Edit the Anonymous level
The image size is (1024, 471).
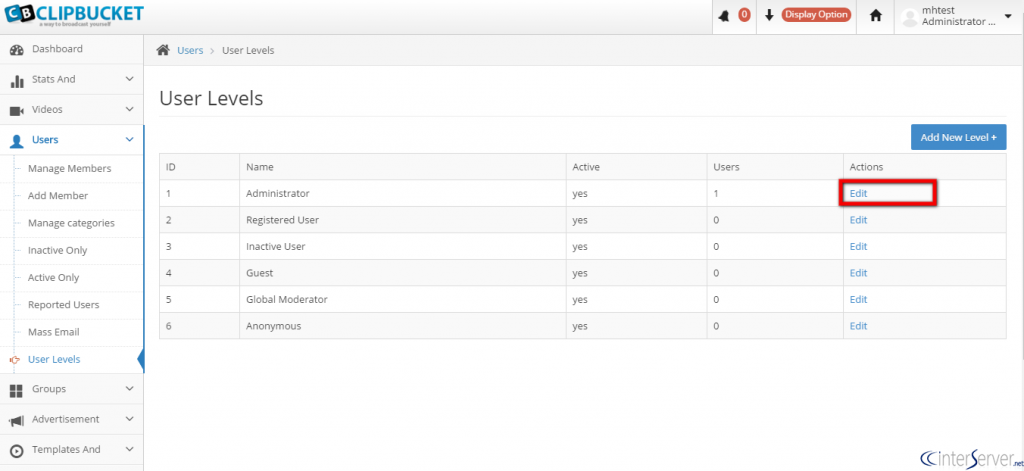(858, 326)
